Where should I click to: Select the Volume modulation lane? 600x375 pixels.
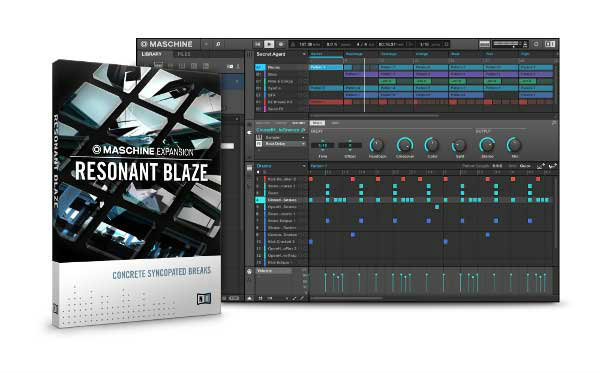(274, 271)
